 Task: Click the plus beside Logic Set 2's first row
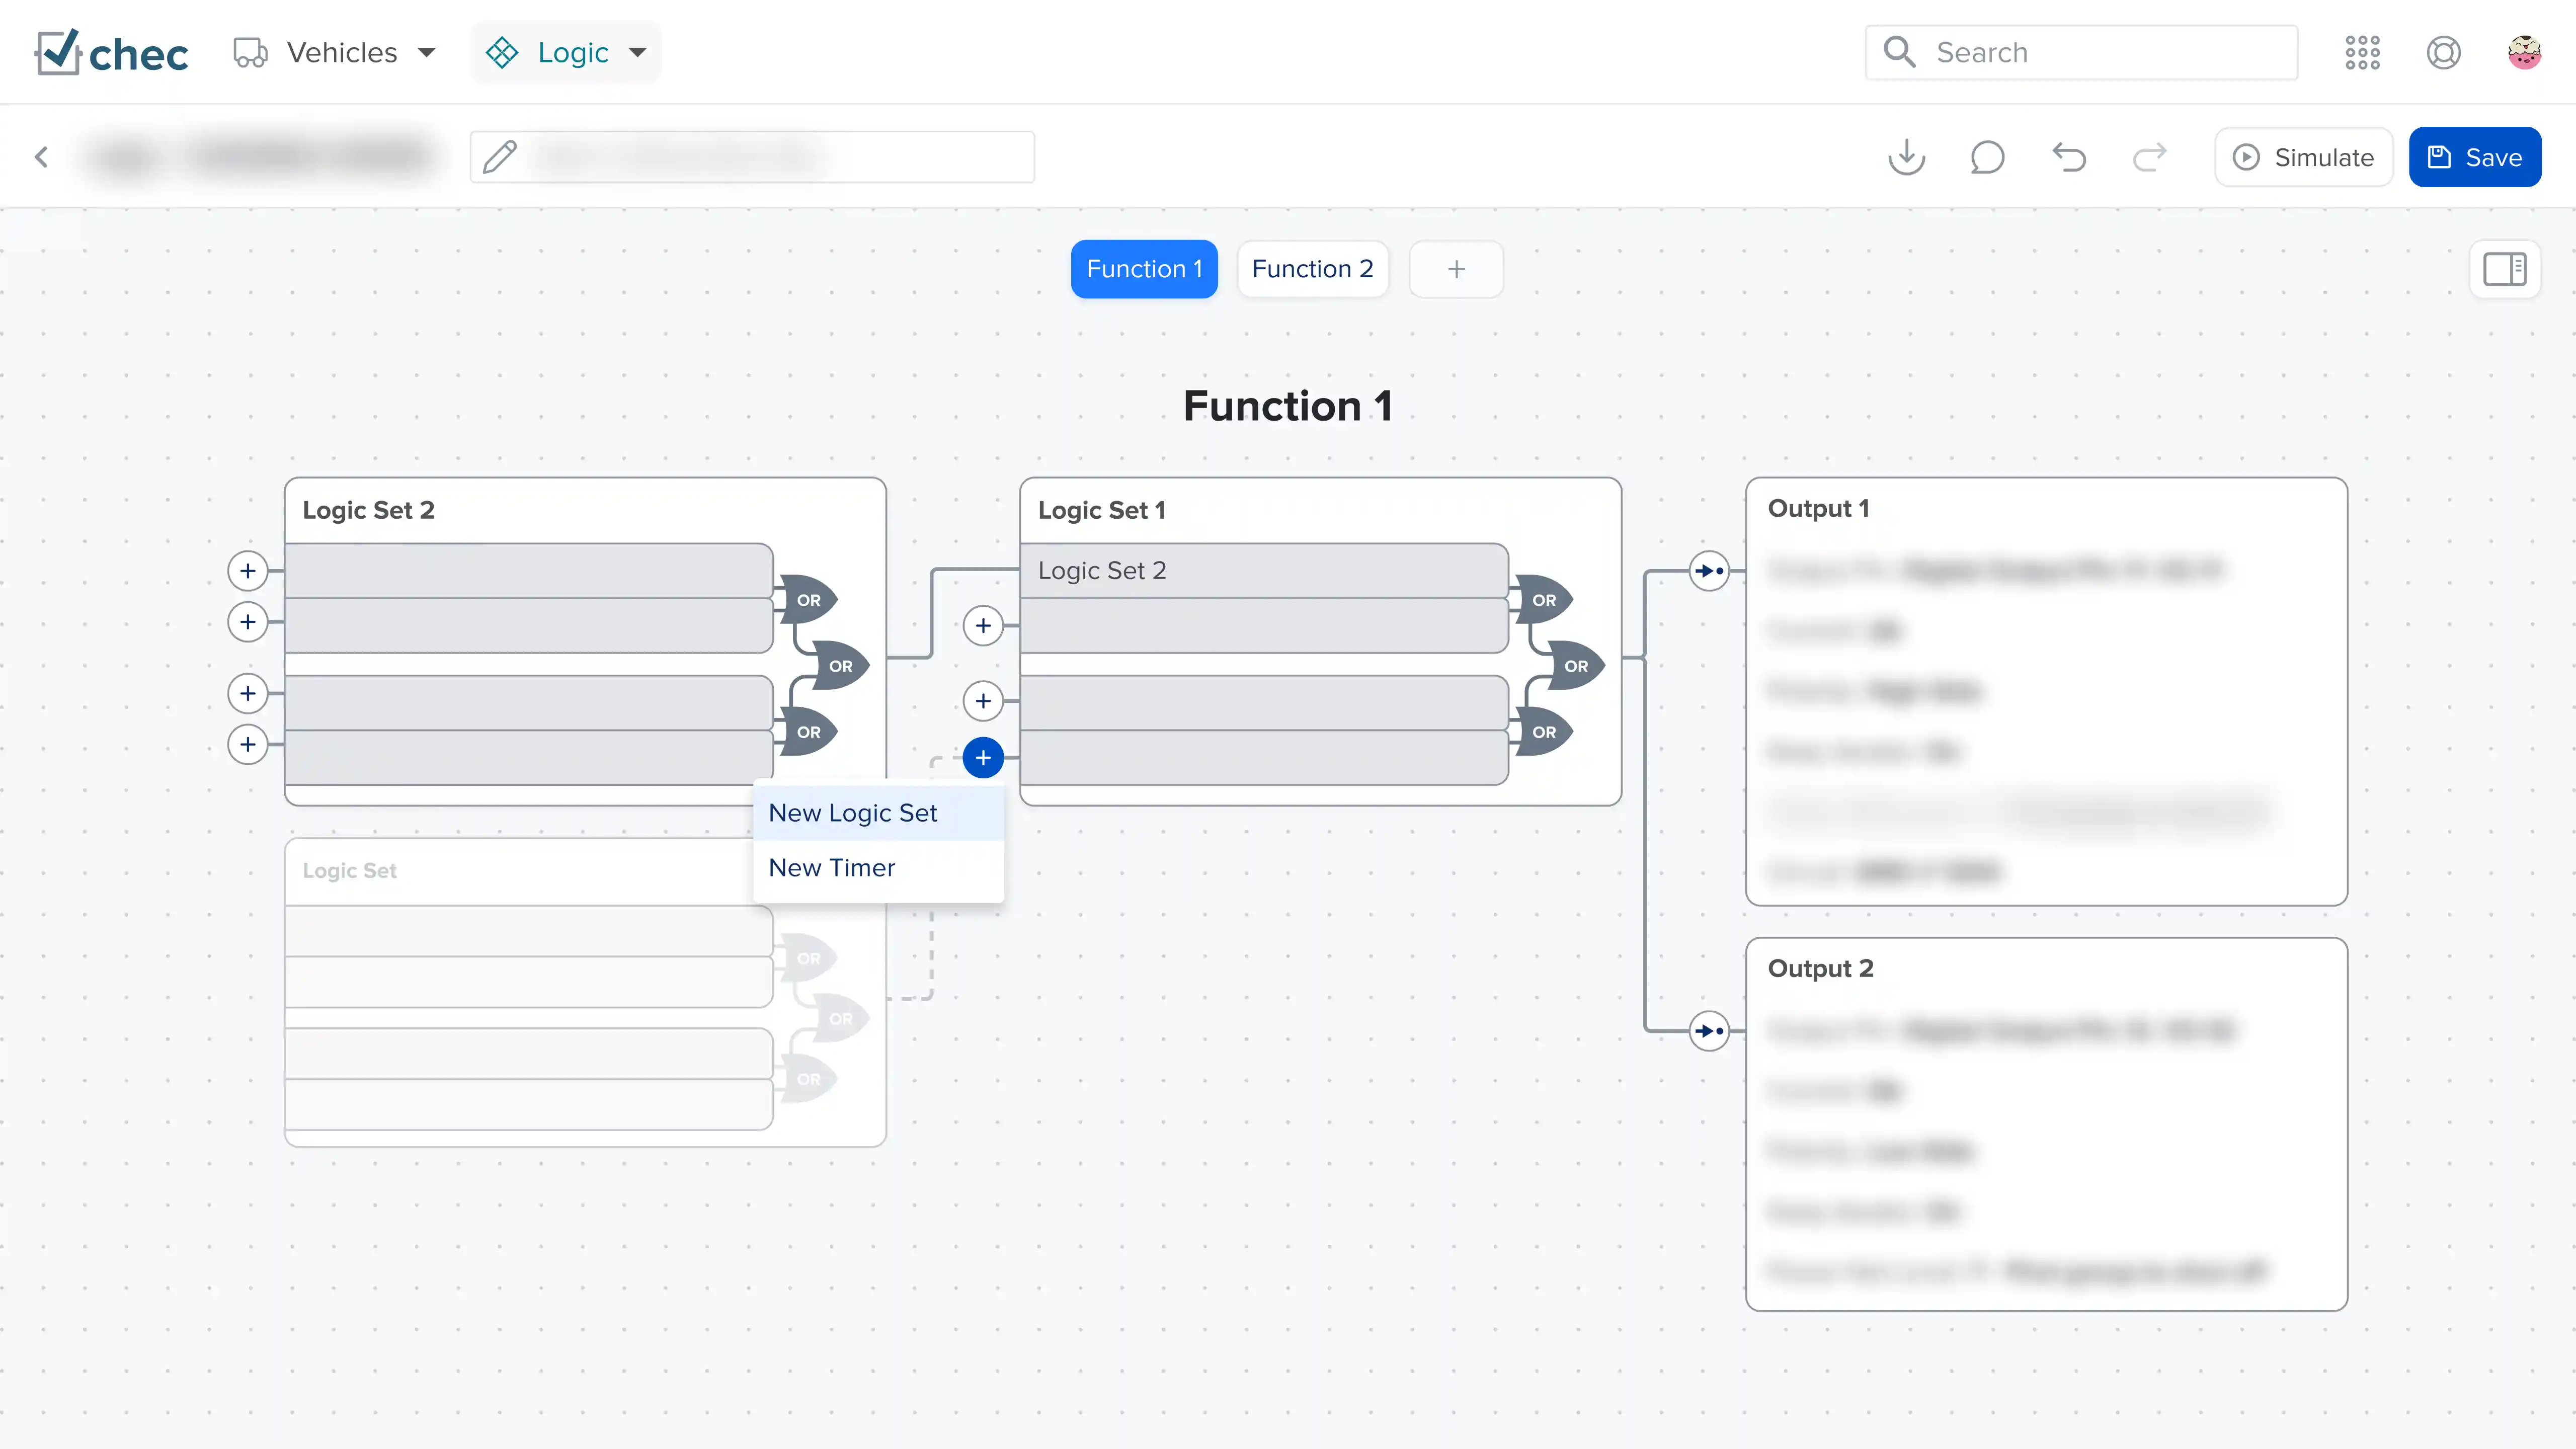pyautogui.click(x=248, y=571)
